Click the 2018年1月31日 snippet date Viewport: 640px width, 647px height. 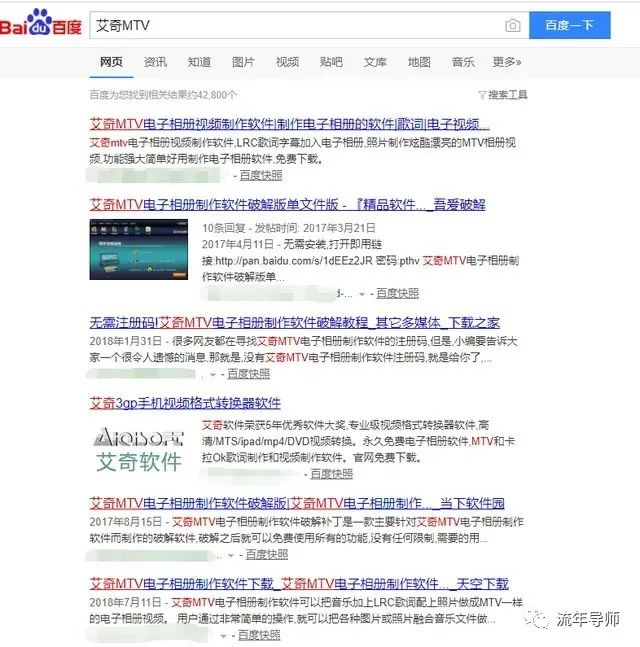(125, 341)
